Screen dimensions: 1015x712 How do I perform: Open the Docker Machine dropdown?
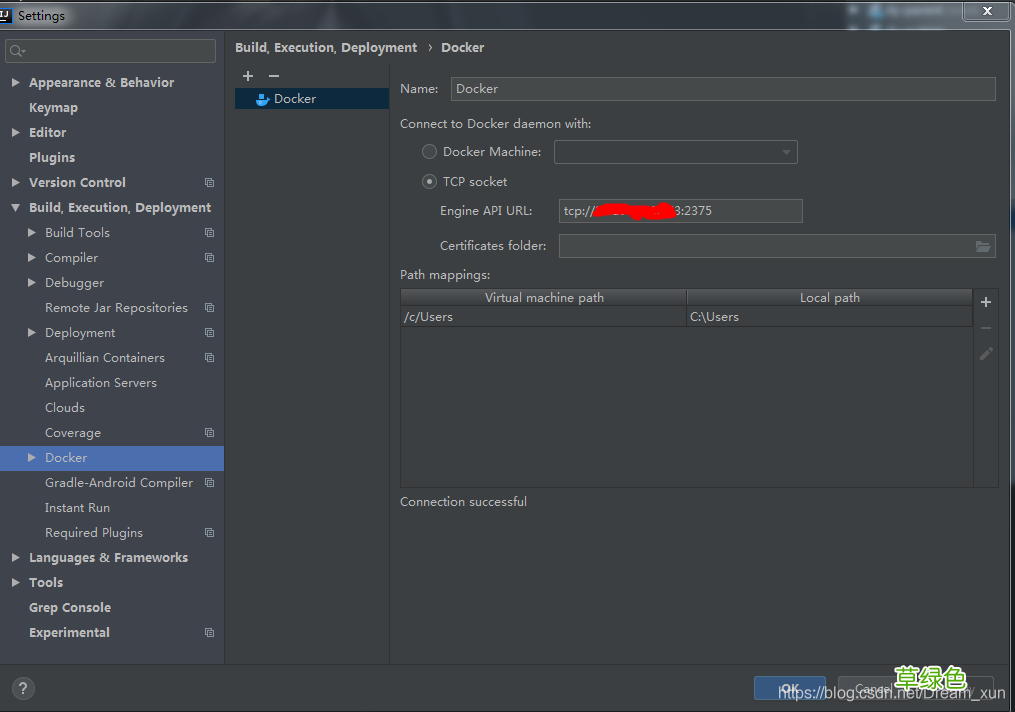coord(785,151)
